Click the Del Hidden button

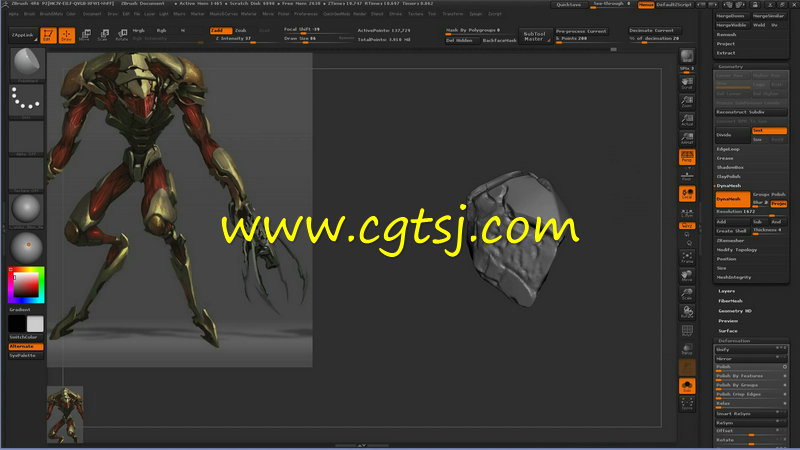[462, 40]
